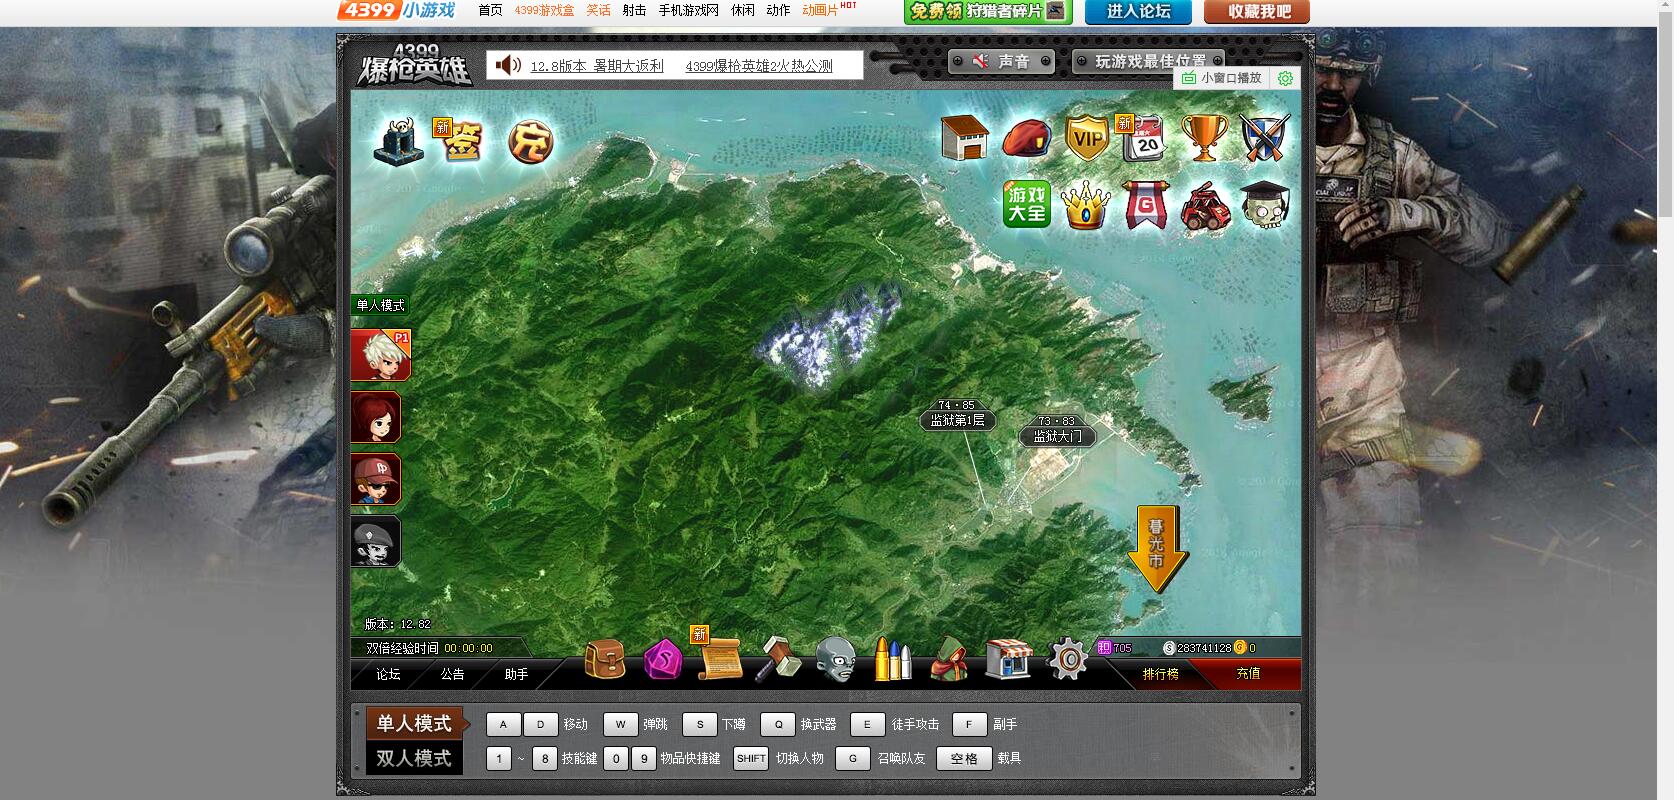Open the hooded figure icon
This screenshot has width=1674, height=800.
point(949,660)
